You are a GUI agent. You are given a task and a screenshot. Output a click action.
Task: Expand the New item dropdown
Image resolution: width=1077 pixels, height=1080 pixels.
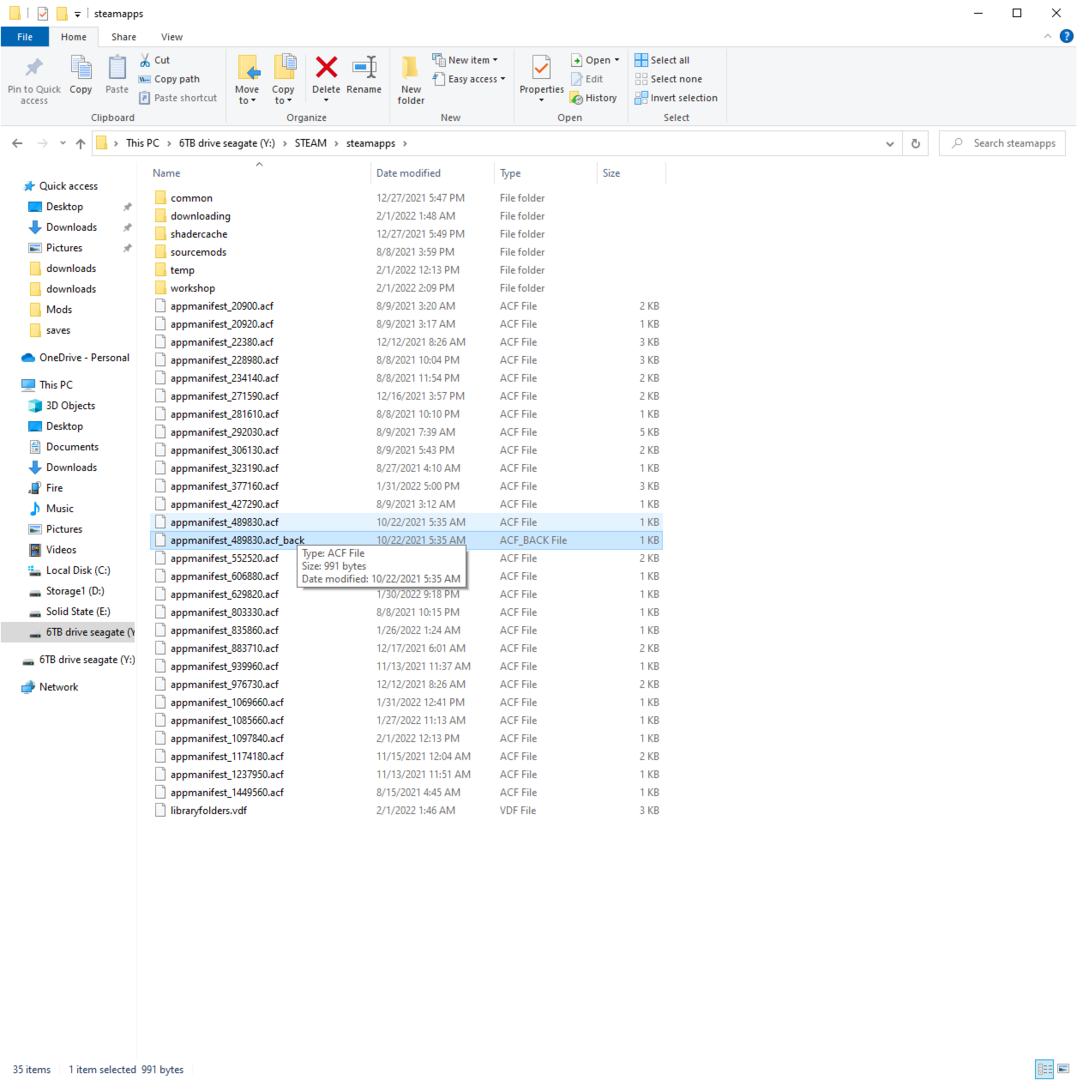(495, 60)
